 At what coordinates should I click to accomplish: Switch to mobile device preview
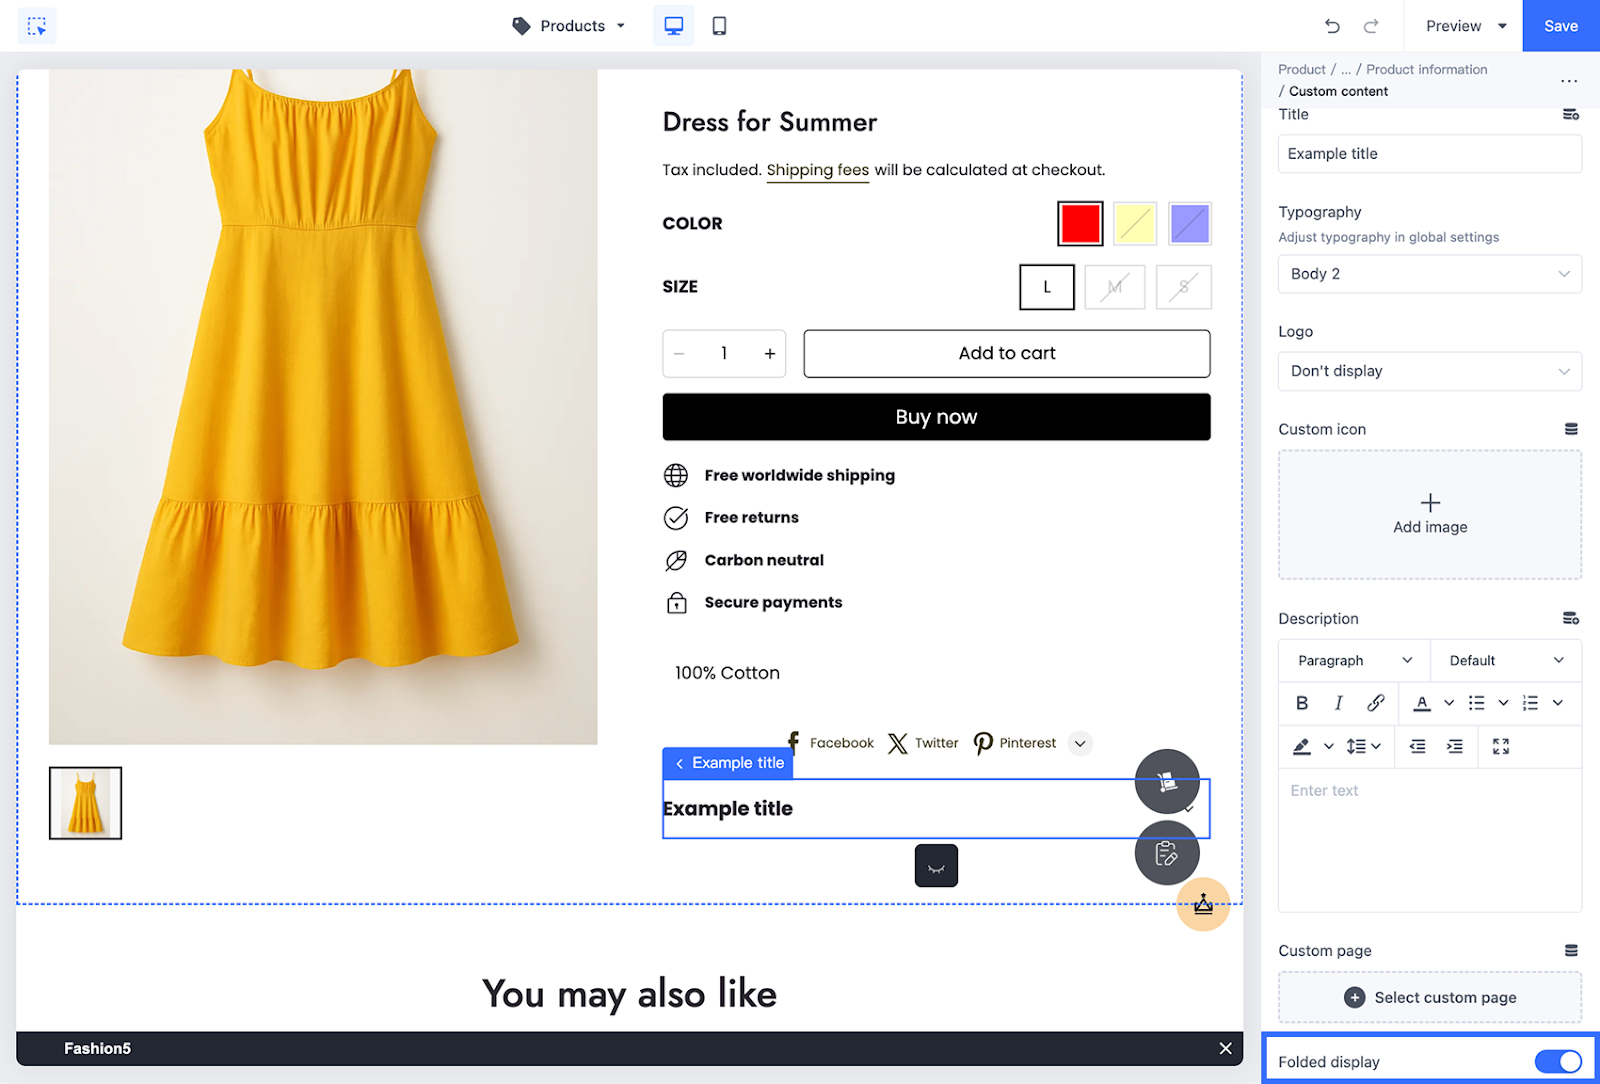719,26
